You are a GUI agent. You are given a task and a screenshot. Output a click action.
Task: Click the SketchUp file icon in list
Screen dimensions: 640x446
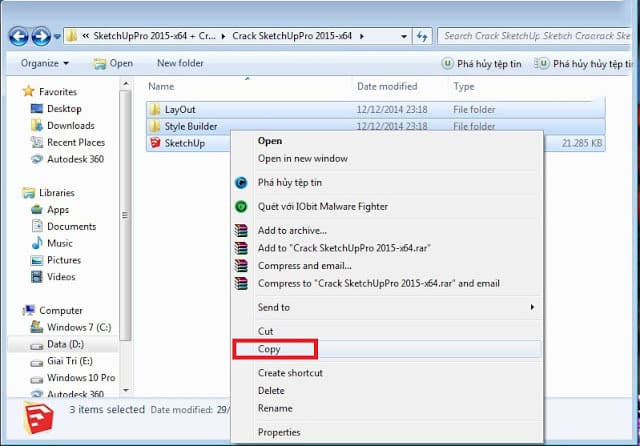(x=155, y=143)
